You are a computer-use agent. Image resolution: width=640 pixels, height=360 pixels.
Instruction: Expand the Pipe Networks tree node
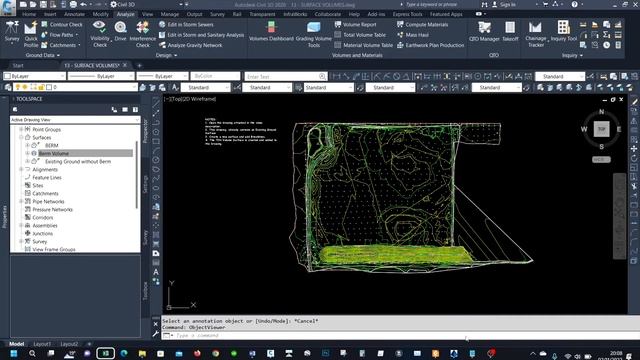click(x=21, y=202)
